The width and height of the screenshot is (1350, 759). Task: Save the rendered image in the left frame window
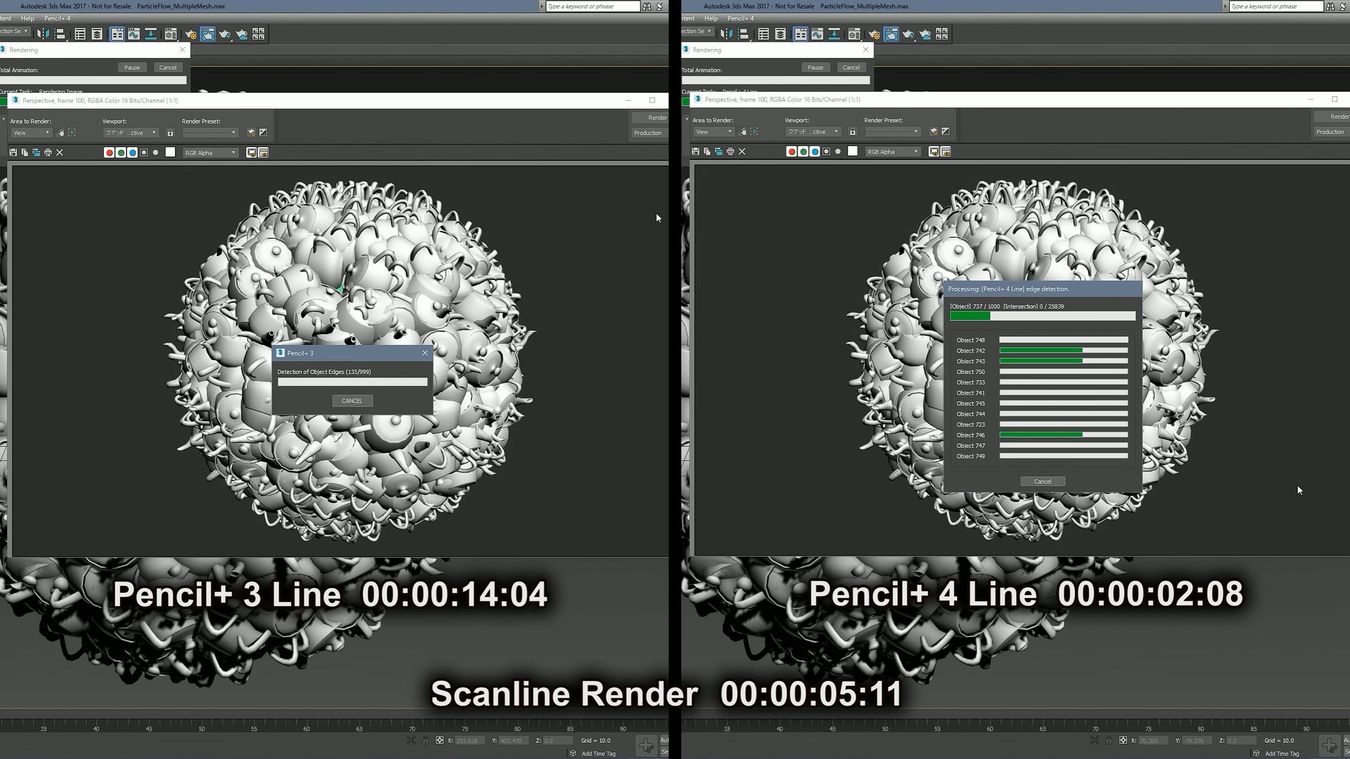pyautogui.click(x=13, y=152)
